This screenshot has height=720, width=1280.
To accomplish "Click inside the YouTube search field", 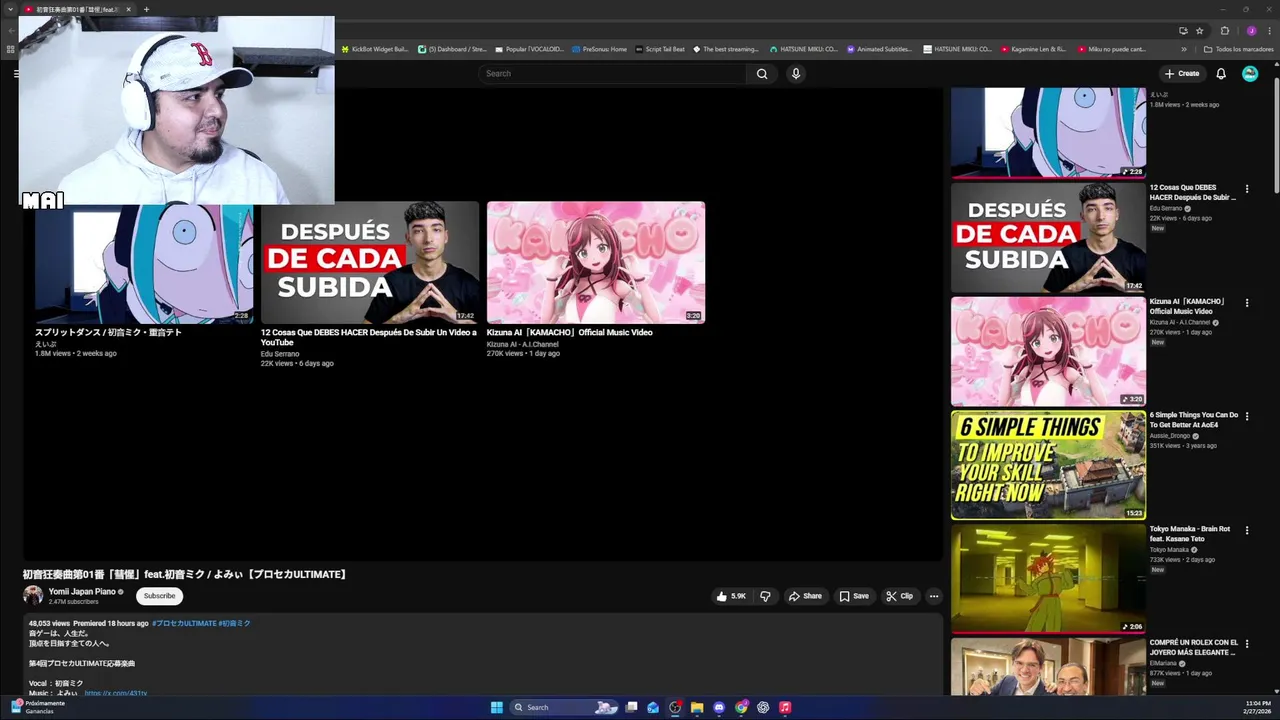I will pyautogui.click(x=611, y=73).
